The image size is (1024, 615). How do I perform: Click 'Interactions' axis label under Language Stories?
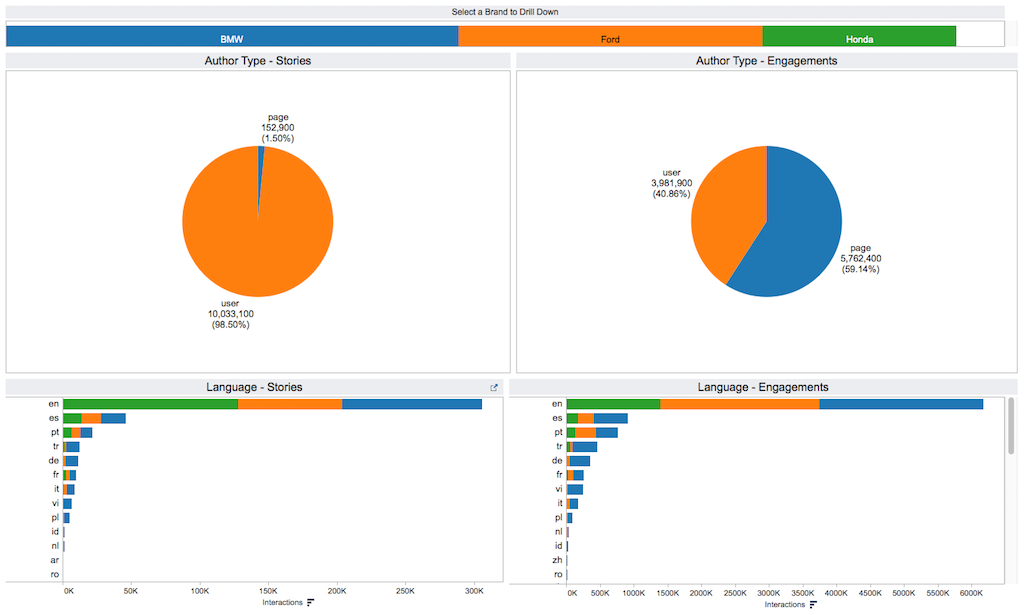[x=283, y=603]
